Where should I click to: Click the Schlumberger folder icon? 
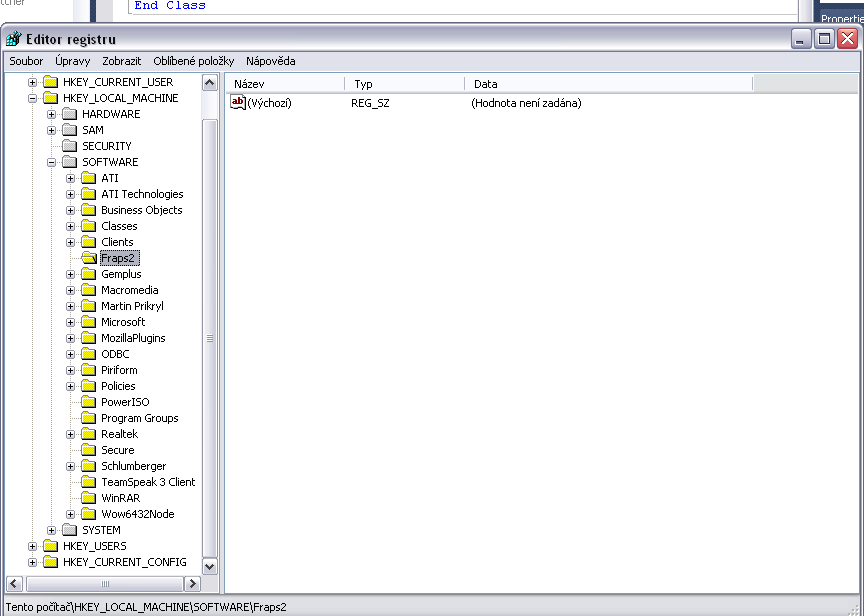(89, 466)
